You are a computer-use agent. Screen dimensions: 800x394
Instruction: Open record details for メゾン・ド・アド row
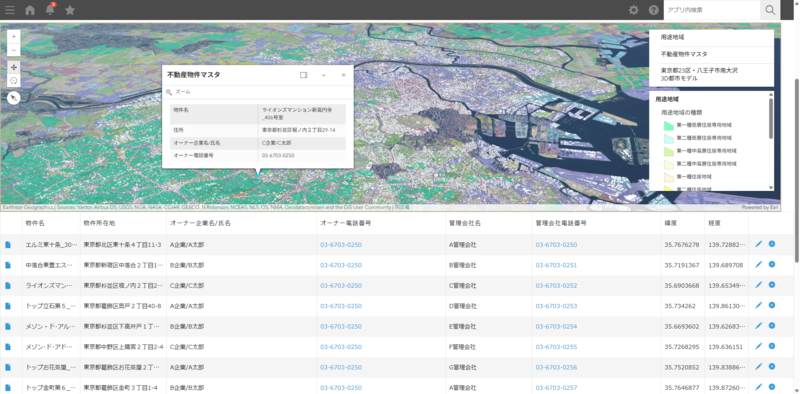pos(8,347)
